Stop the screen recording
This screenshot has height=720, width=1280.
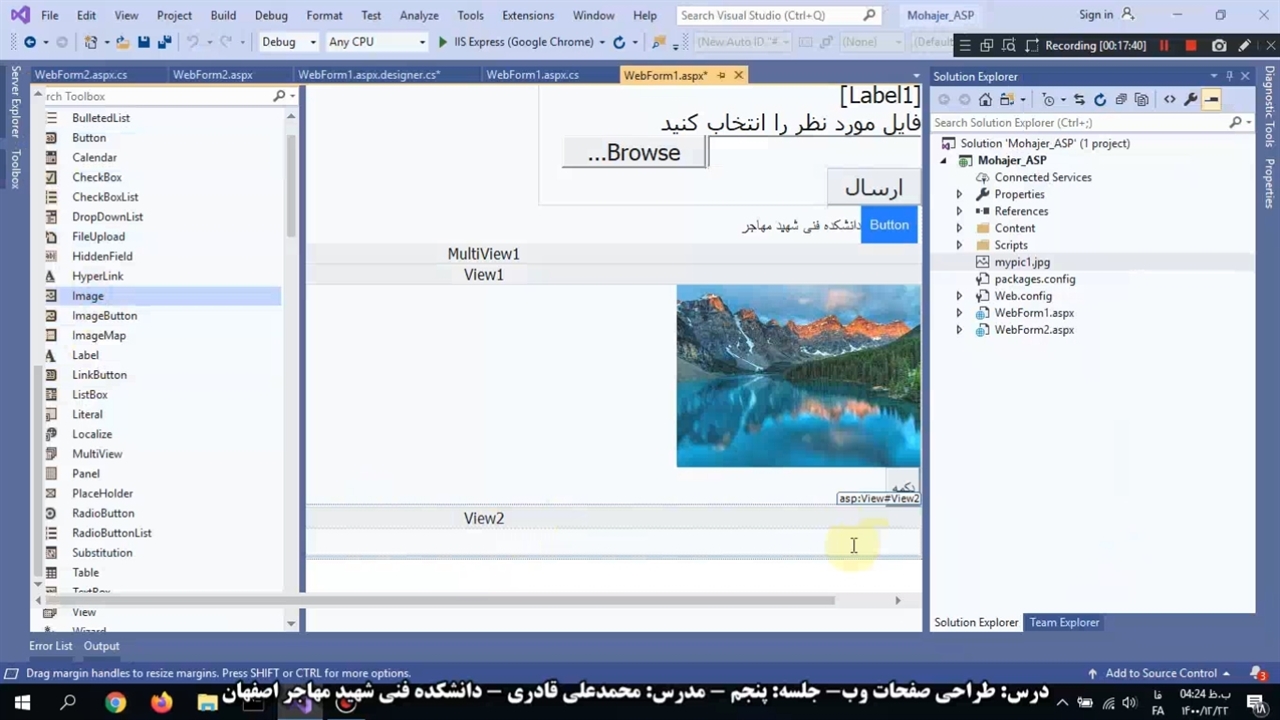click(1190, 46)
